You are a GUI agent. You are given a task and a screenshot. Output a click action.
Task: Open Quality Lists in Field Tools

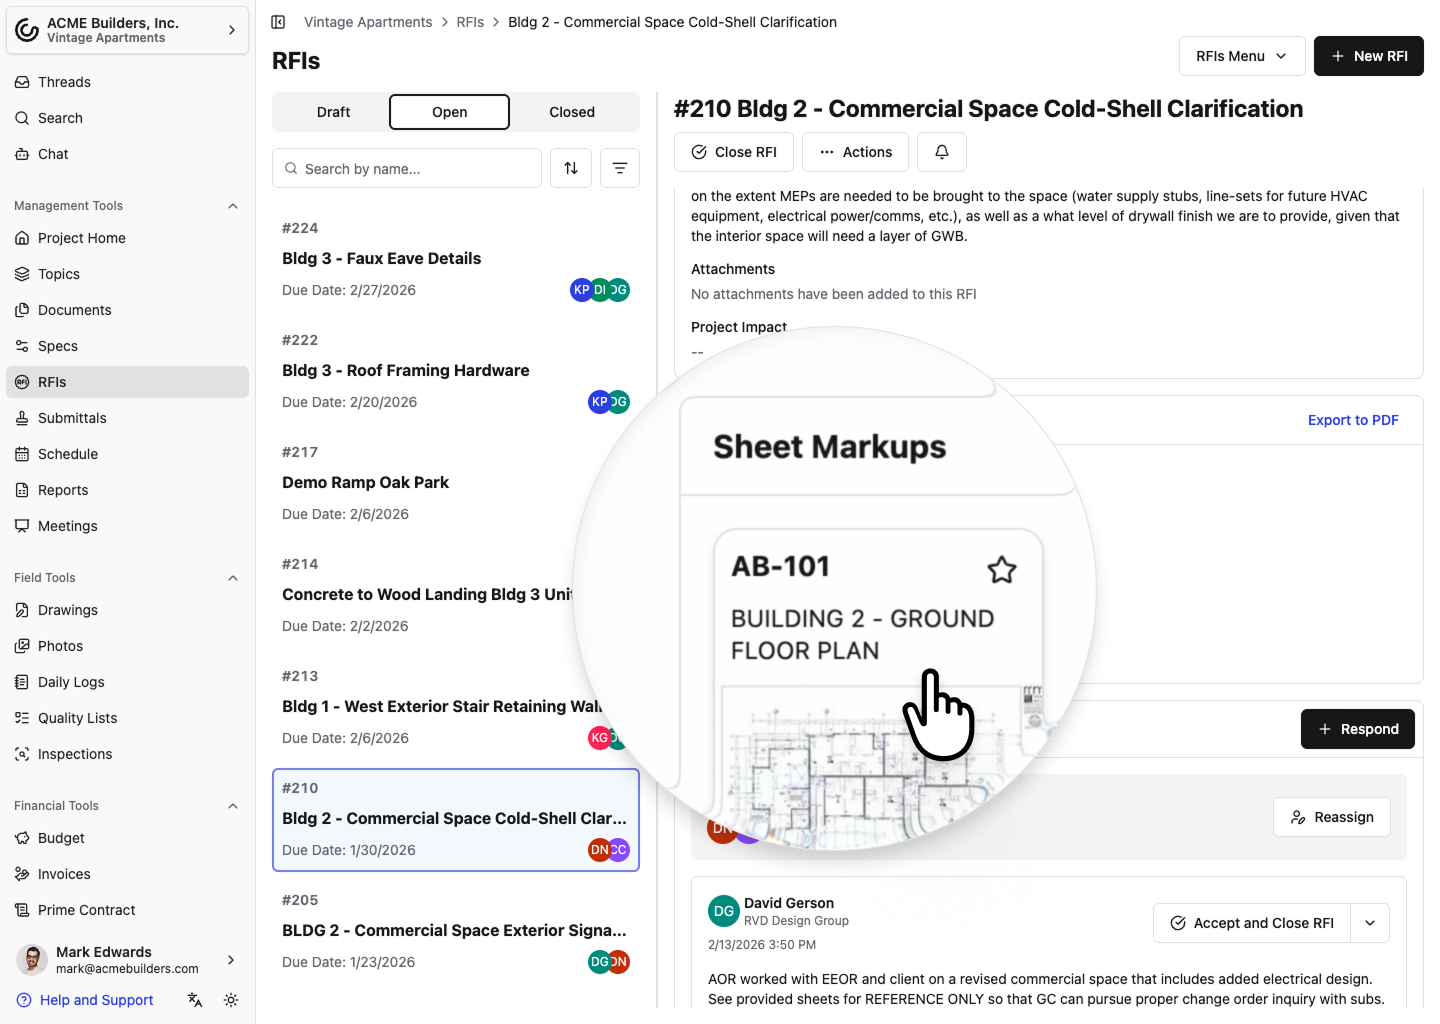(77, 718)
